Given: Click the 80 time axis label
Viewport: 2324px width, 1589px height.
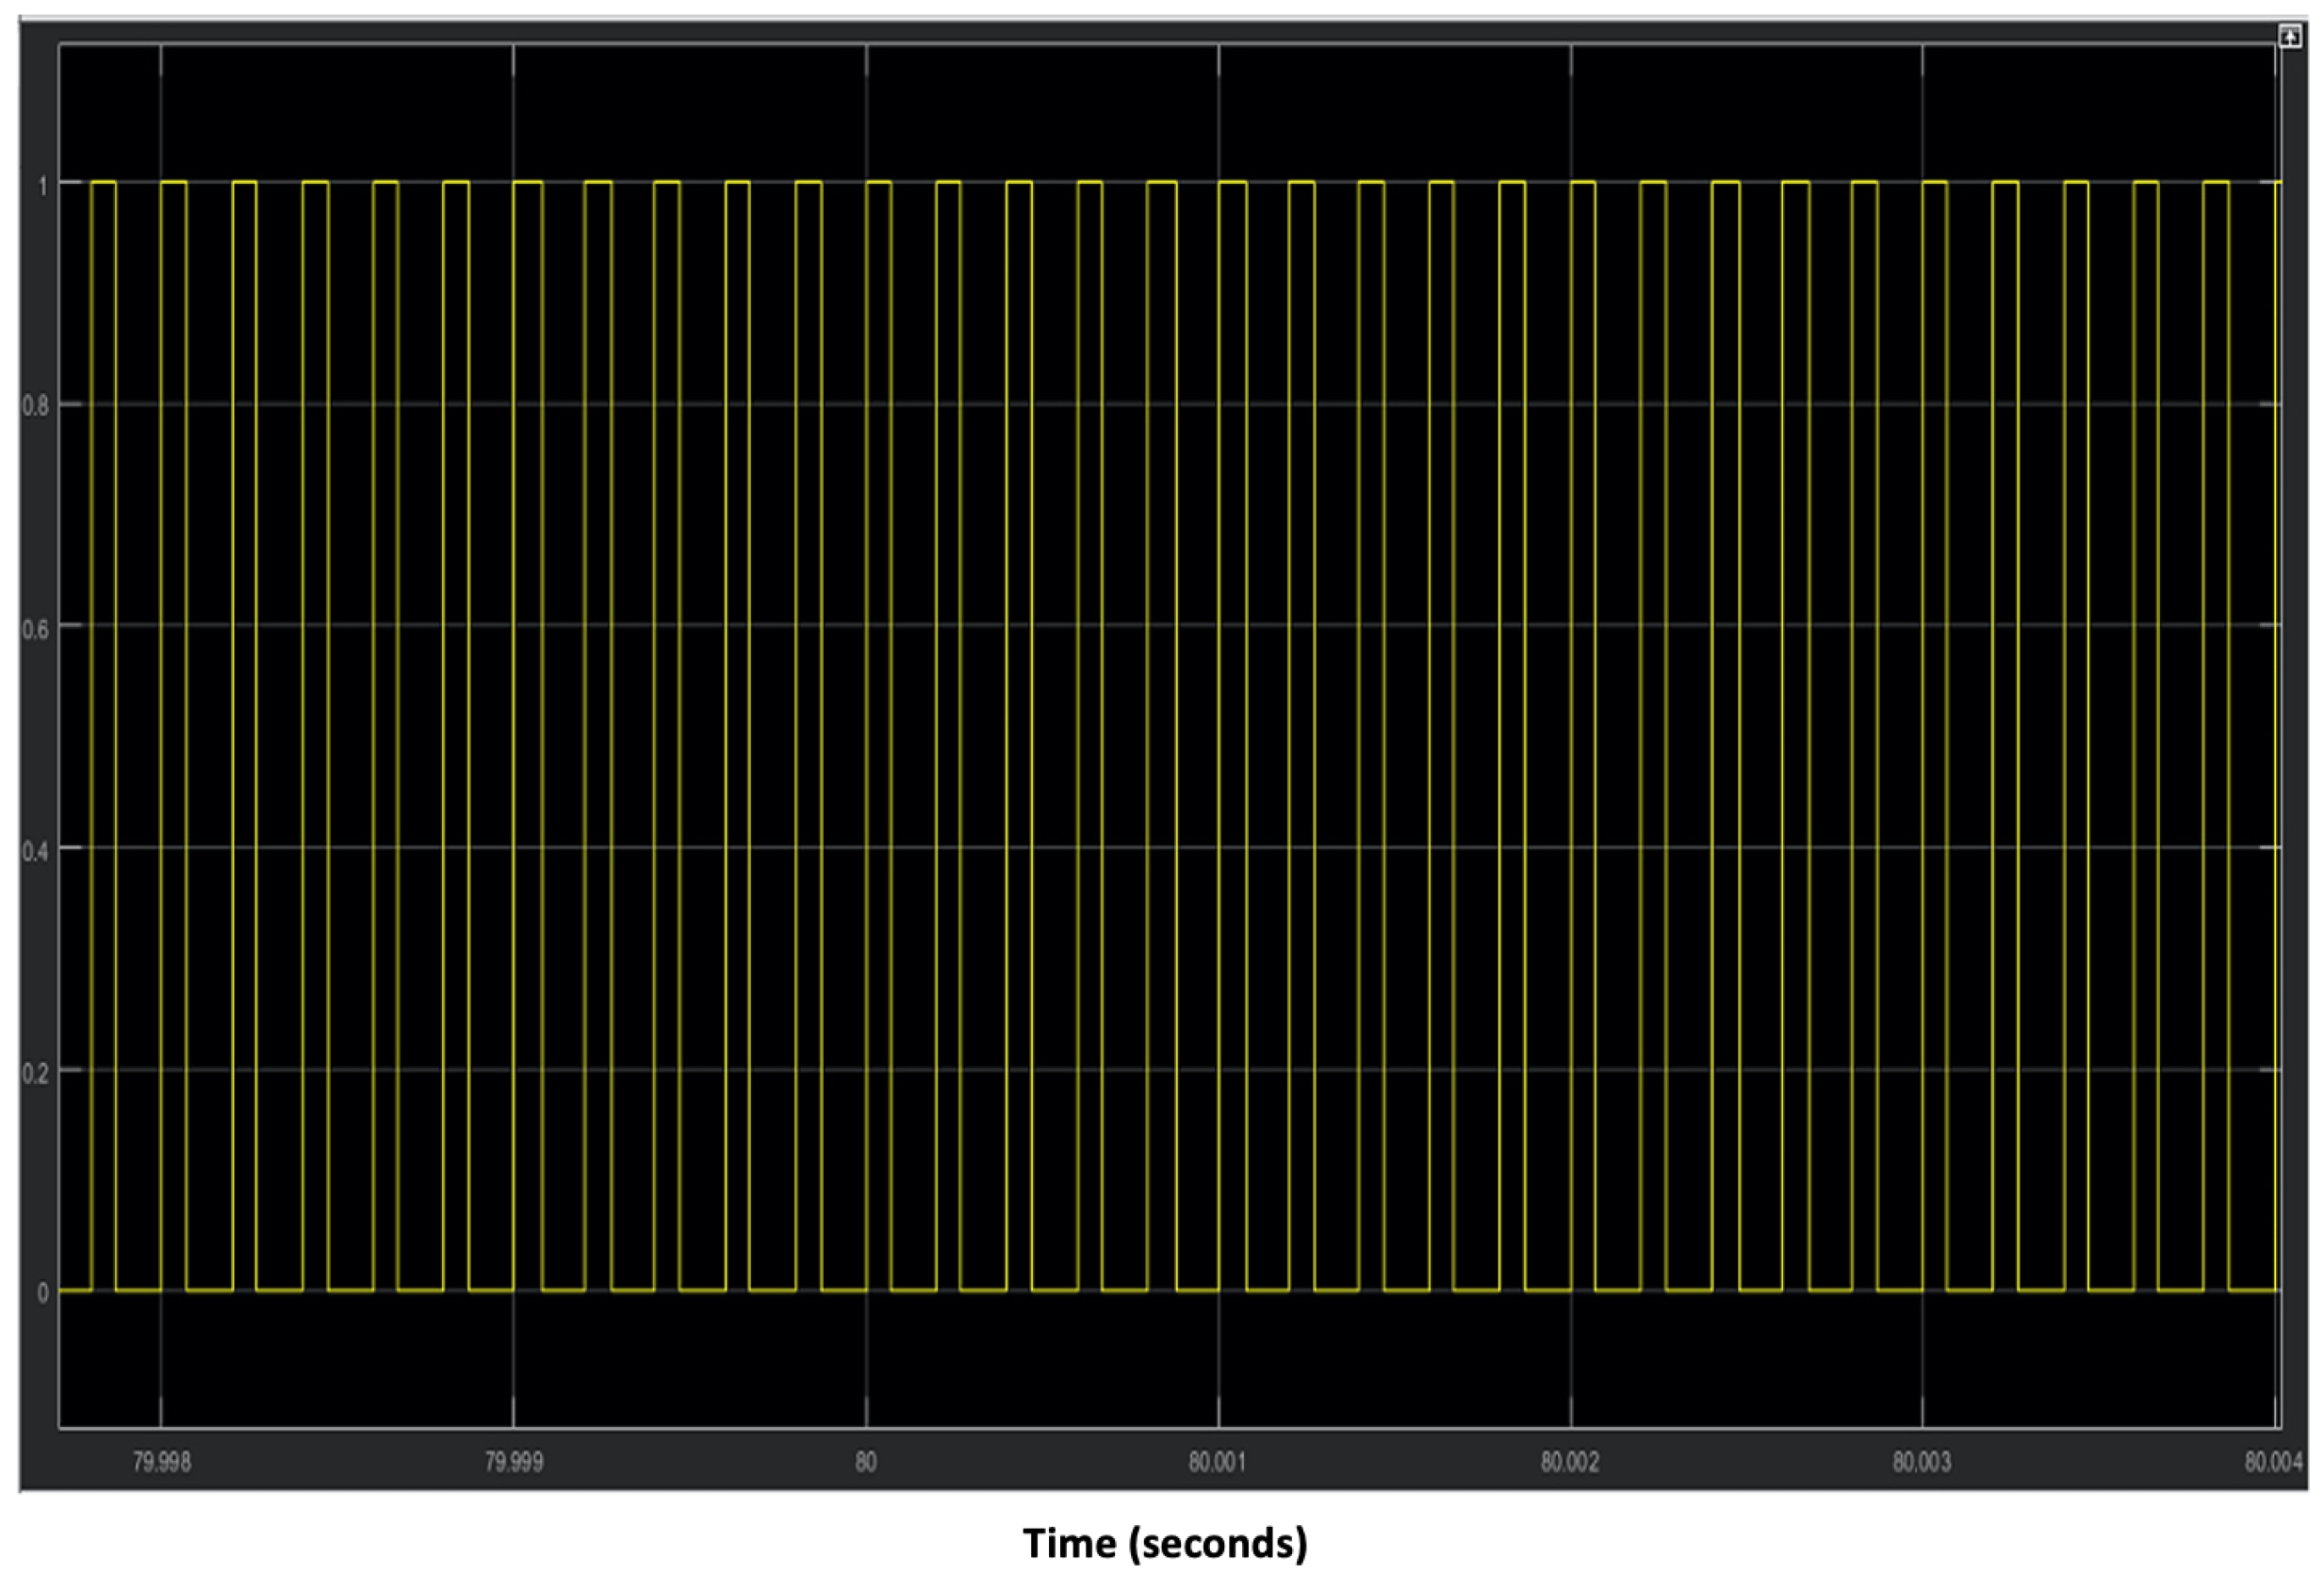Looking at the screenshot, I should tap(866, 1462).
